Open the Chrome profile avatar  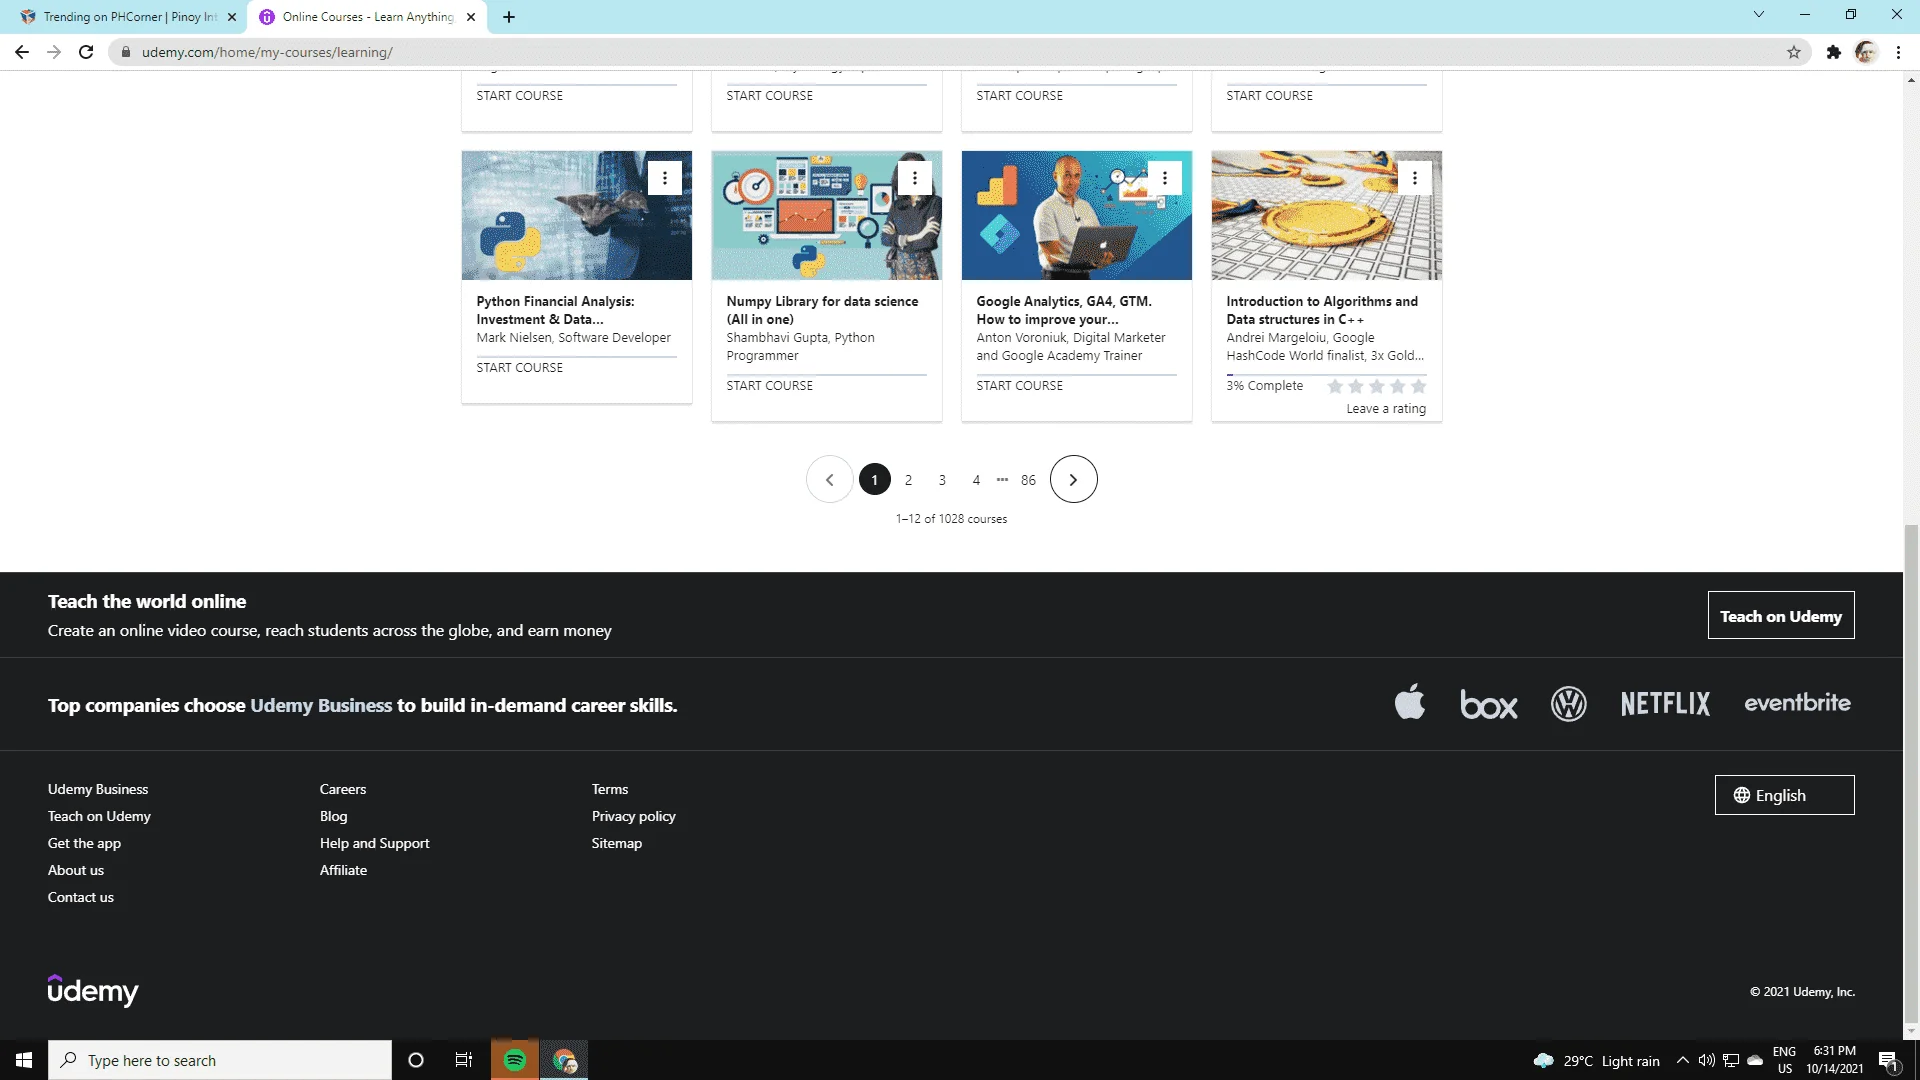pyautogui.click(x=1866, y=52)
